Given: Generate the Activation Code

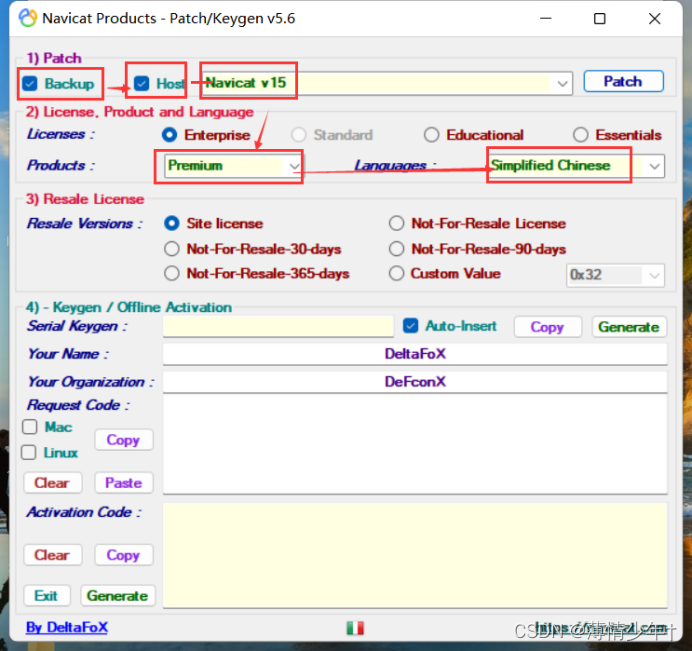Looking at the screenshot, I should click(x=118, y=596).
